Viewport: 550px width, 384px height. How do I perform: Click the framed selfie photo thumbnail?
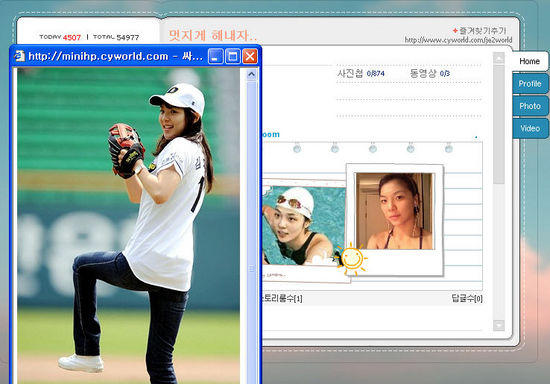tap(395, 211)
